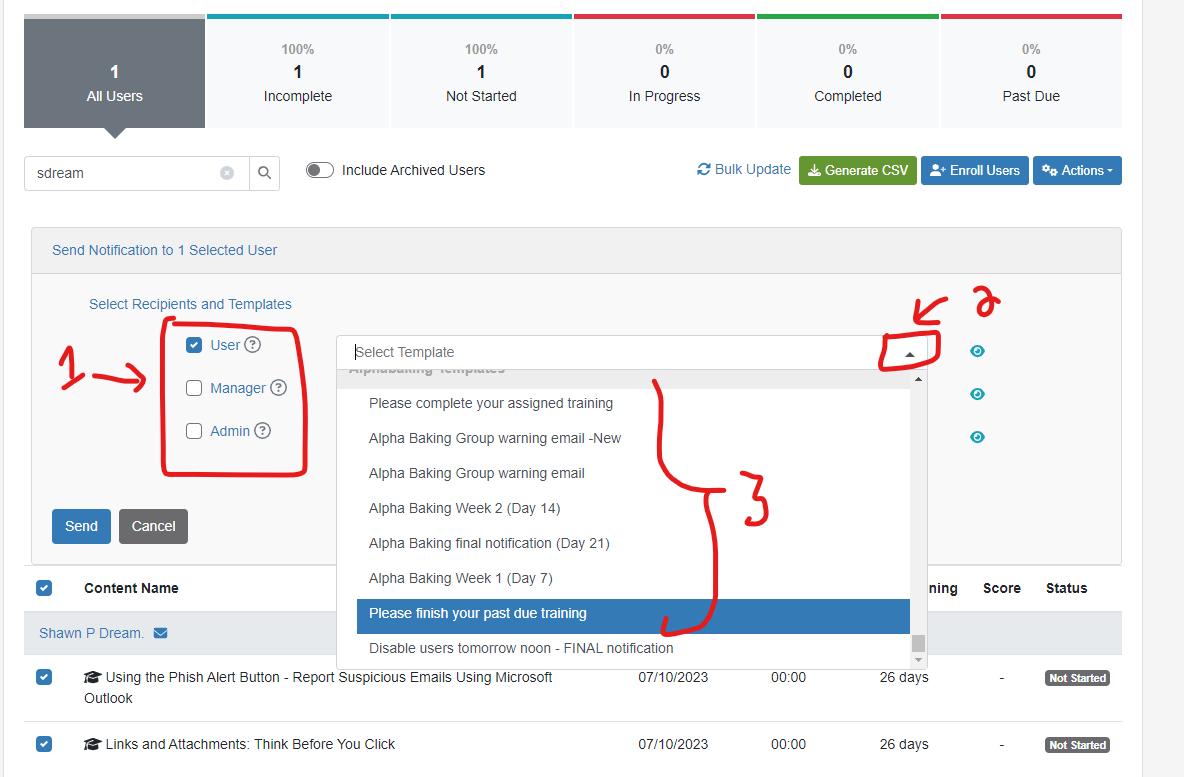The image size is (1184, 777).
Task: Uncheck Links and Attachments row checkbox
Action: click(x=44, y=744)
